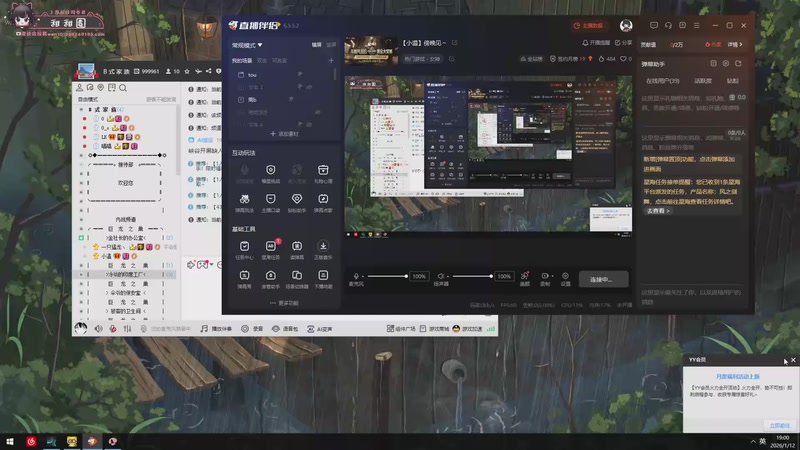Click the refresh icon in 弹幕助手 panel
800x450 pixels.
pyautogui.click(x=738, y=64)
